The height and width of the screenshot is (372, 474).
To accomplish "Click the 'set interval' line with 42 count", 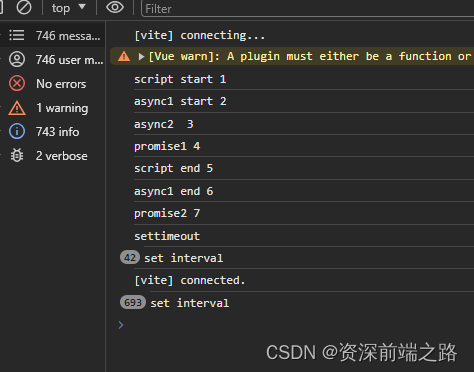I will coord(183,258).
